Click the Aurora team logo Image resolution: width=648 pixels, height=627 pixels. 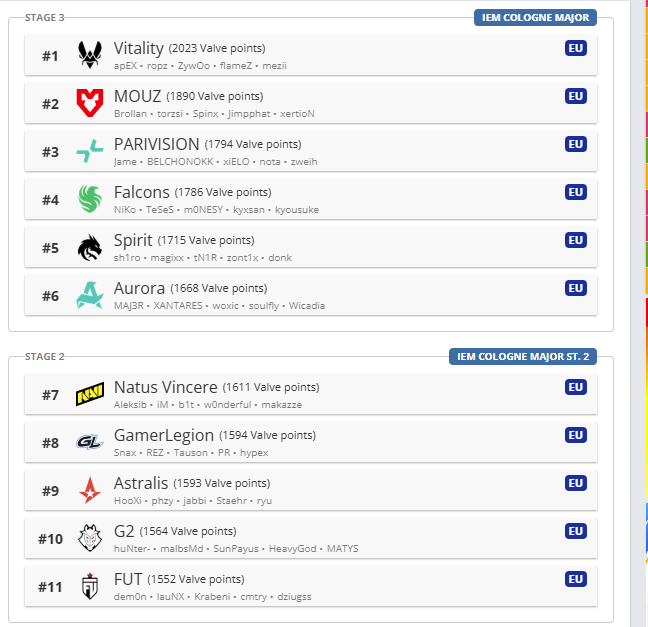[90, 295]
